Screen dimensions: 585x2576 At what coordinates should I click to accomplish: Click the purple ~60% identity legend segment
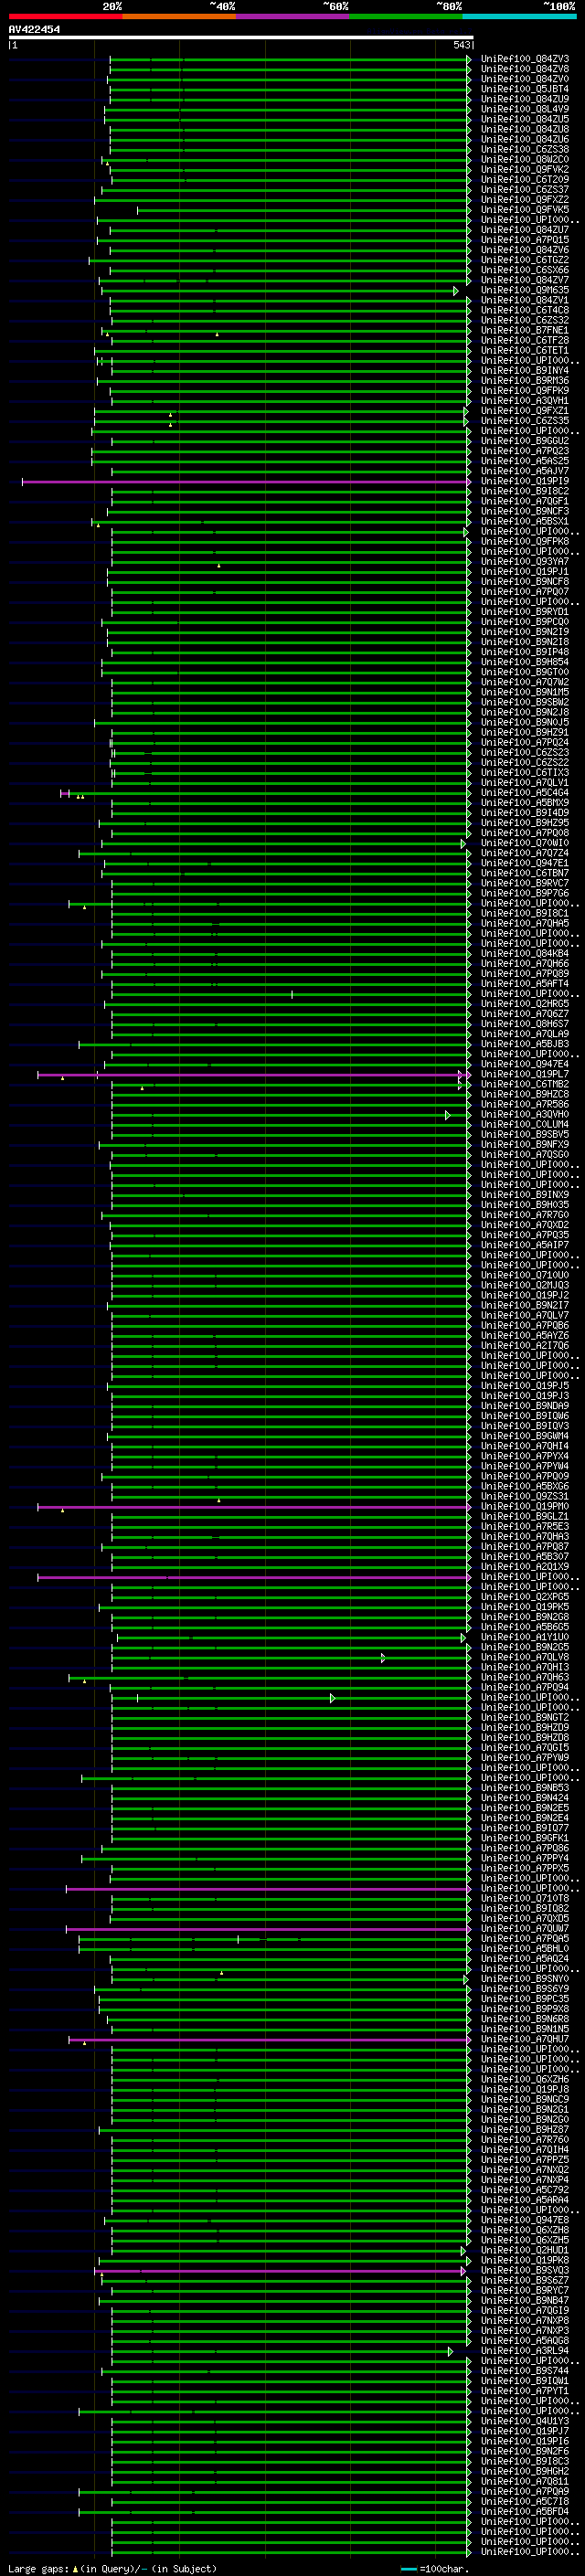tap(293, 16)
